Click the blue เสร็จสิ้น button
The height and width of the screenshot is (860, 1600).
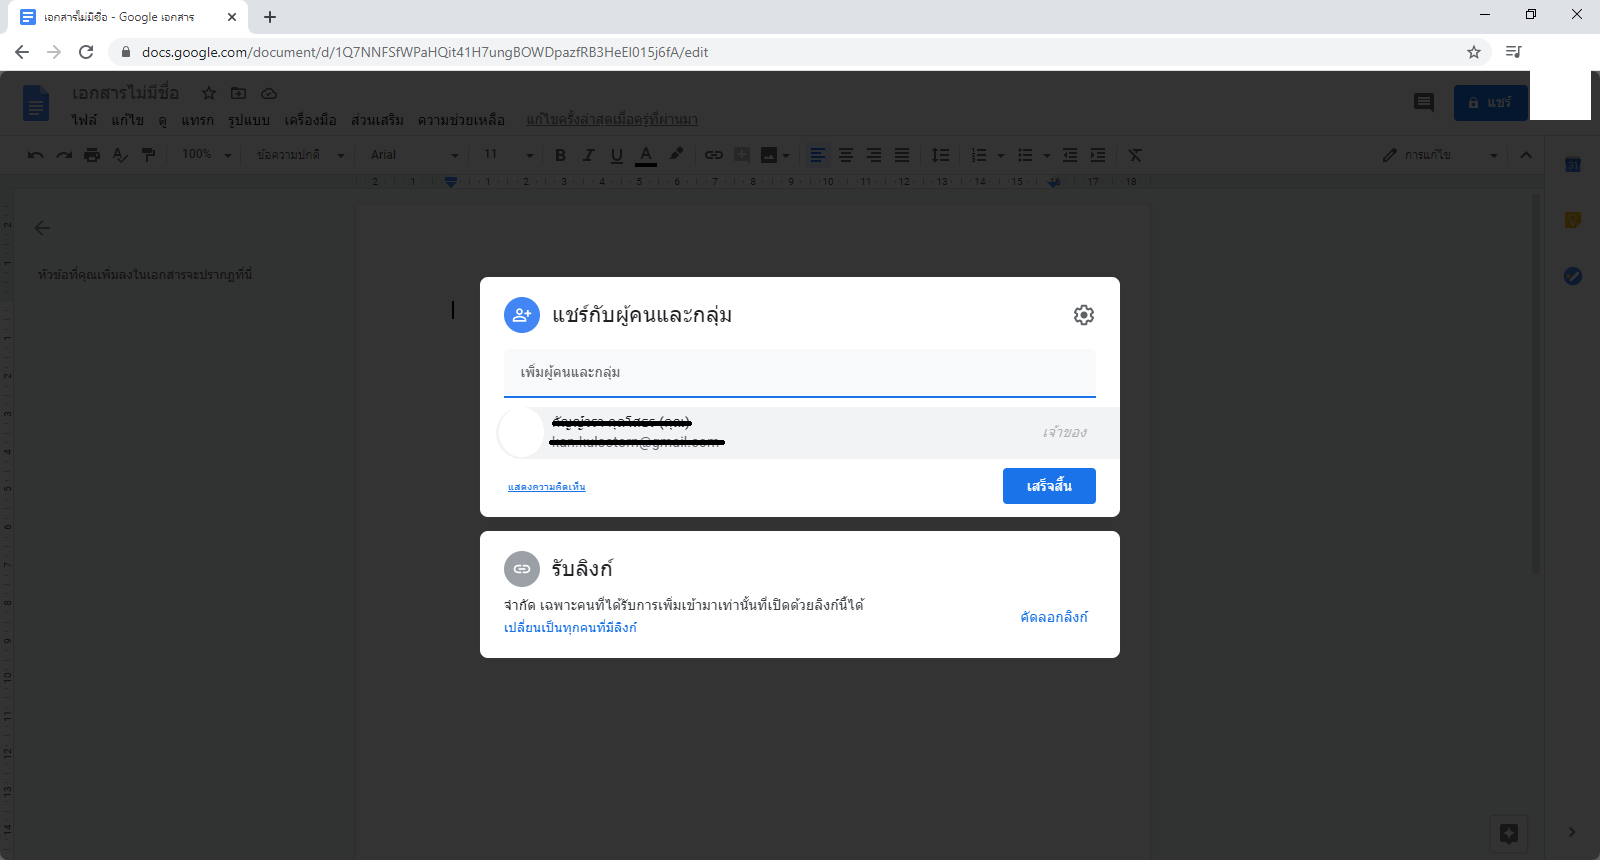(1049, 486)
